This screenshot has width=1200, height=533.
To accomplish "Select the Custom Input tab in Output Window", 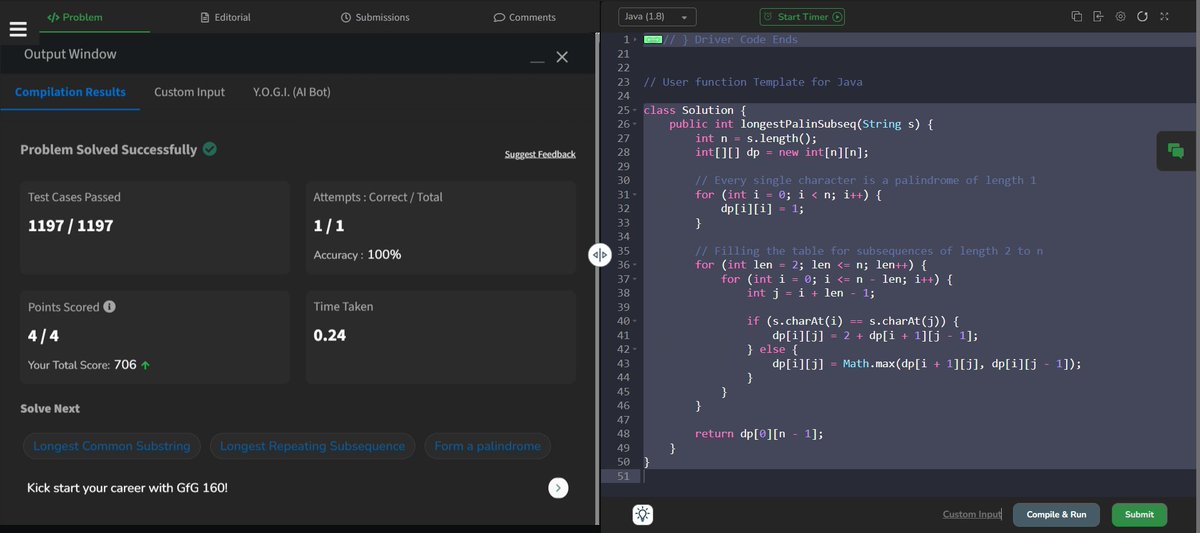I will pyautogui.click(x=189, y=92).
